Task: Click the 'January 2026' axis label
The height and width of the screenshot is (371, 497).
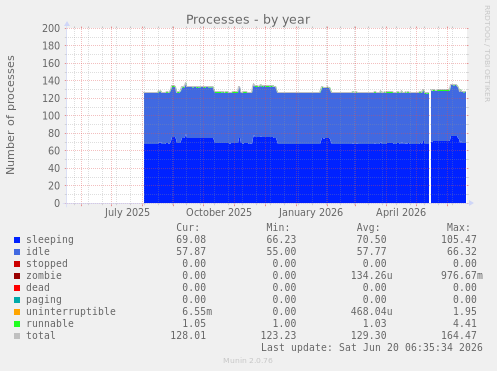Action: pyautogui.click(x=311, y=213)
